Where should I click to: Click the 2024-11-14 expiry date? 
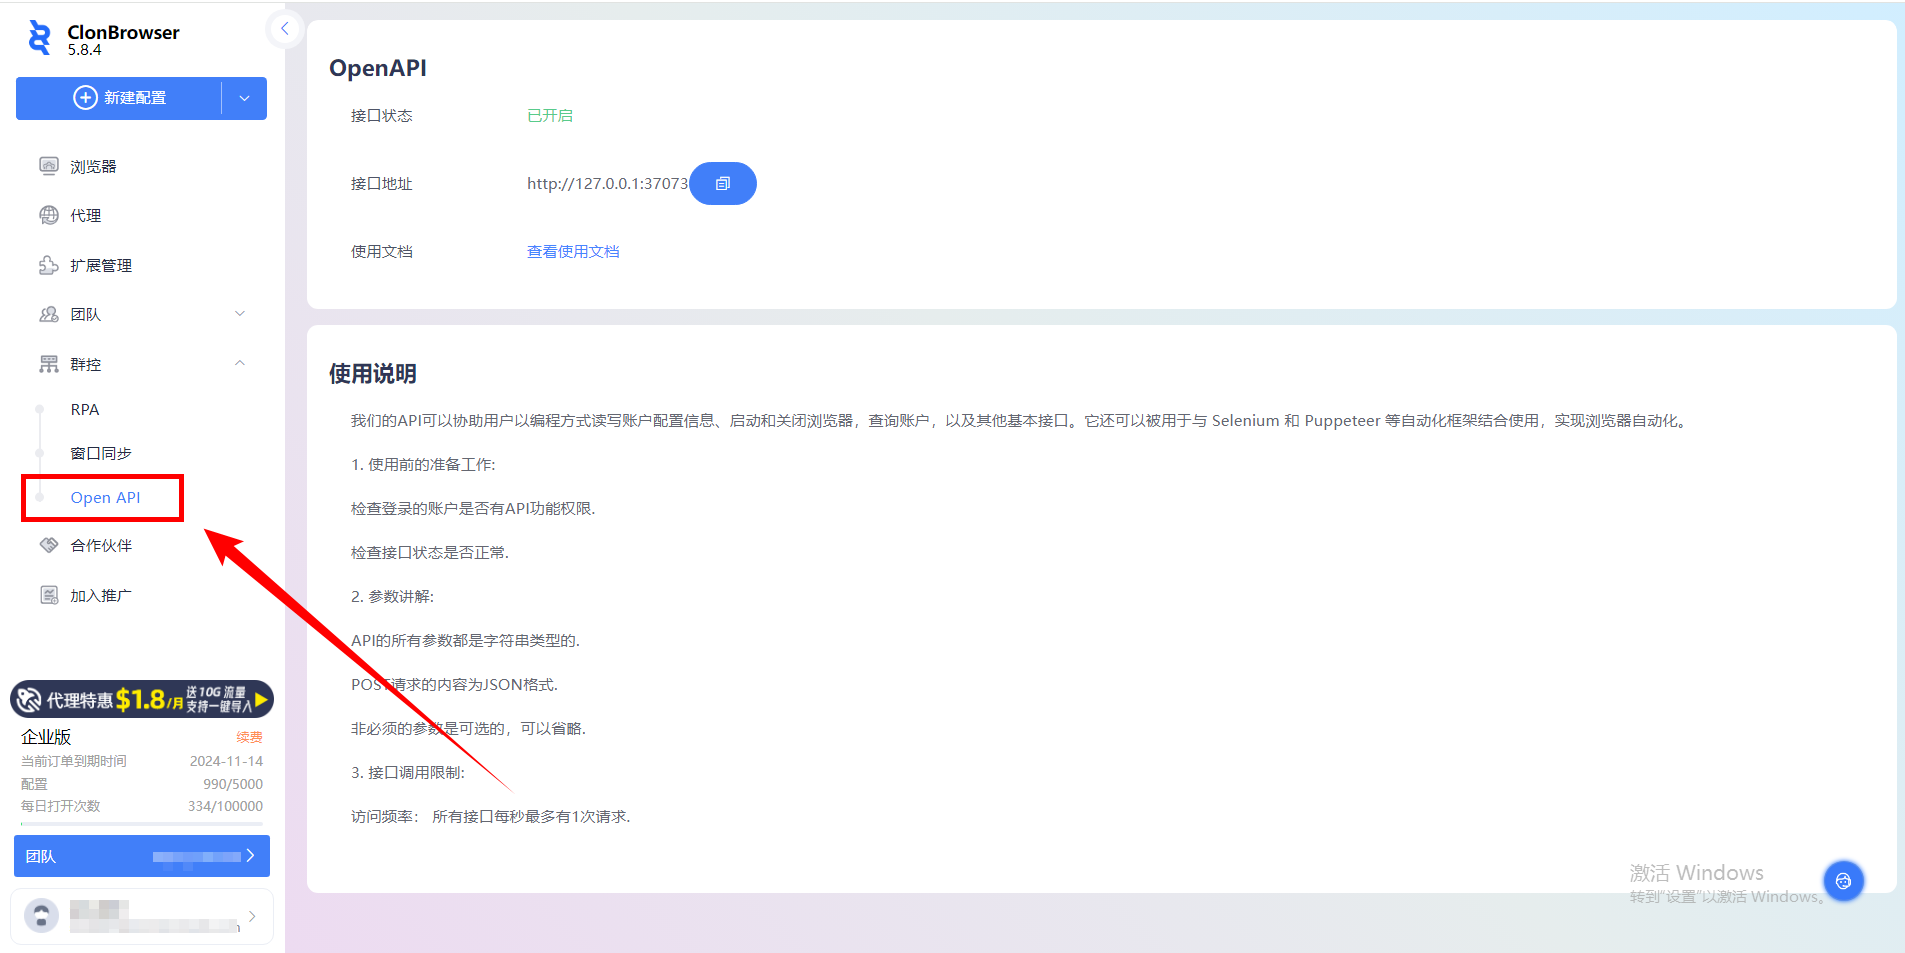[226, 761]
